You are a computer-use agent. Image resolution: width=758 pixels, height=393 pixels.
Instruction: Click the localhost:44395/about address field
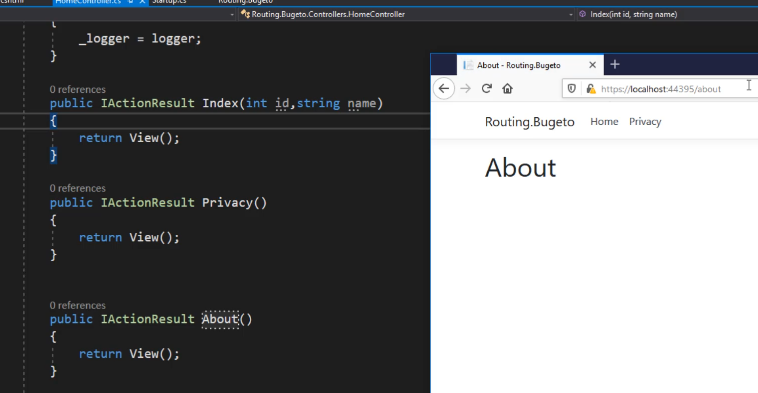661,89
